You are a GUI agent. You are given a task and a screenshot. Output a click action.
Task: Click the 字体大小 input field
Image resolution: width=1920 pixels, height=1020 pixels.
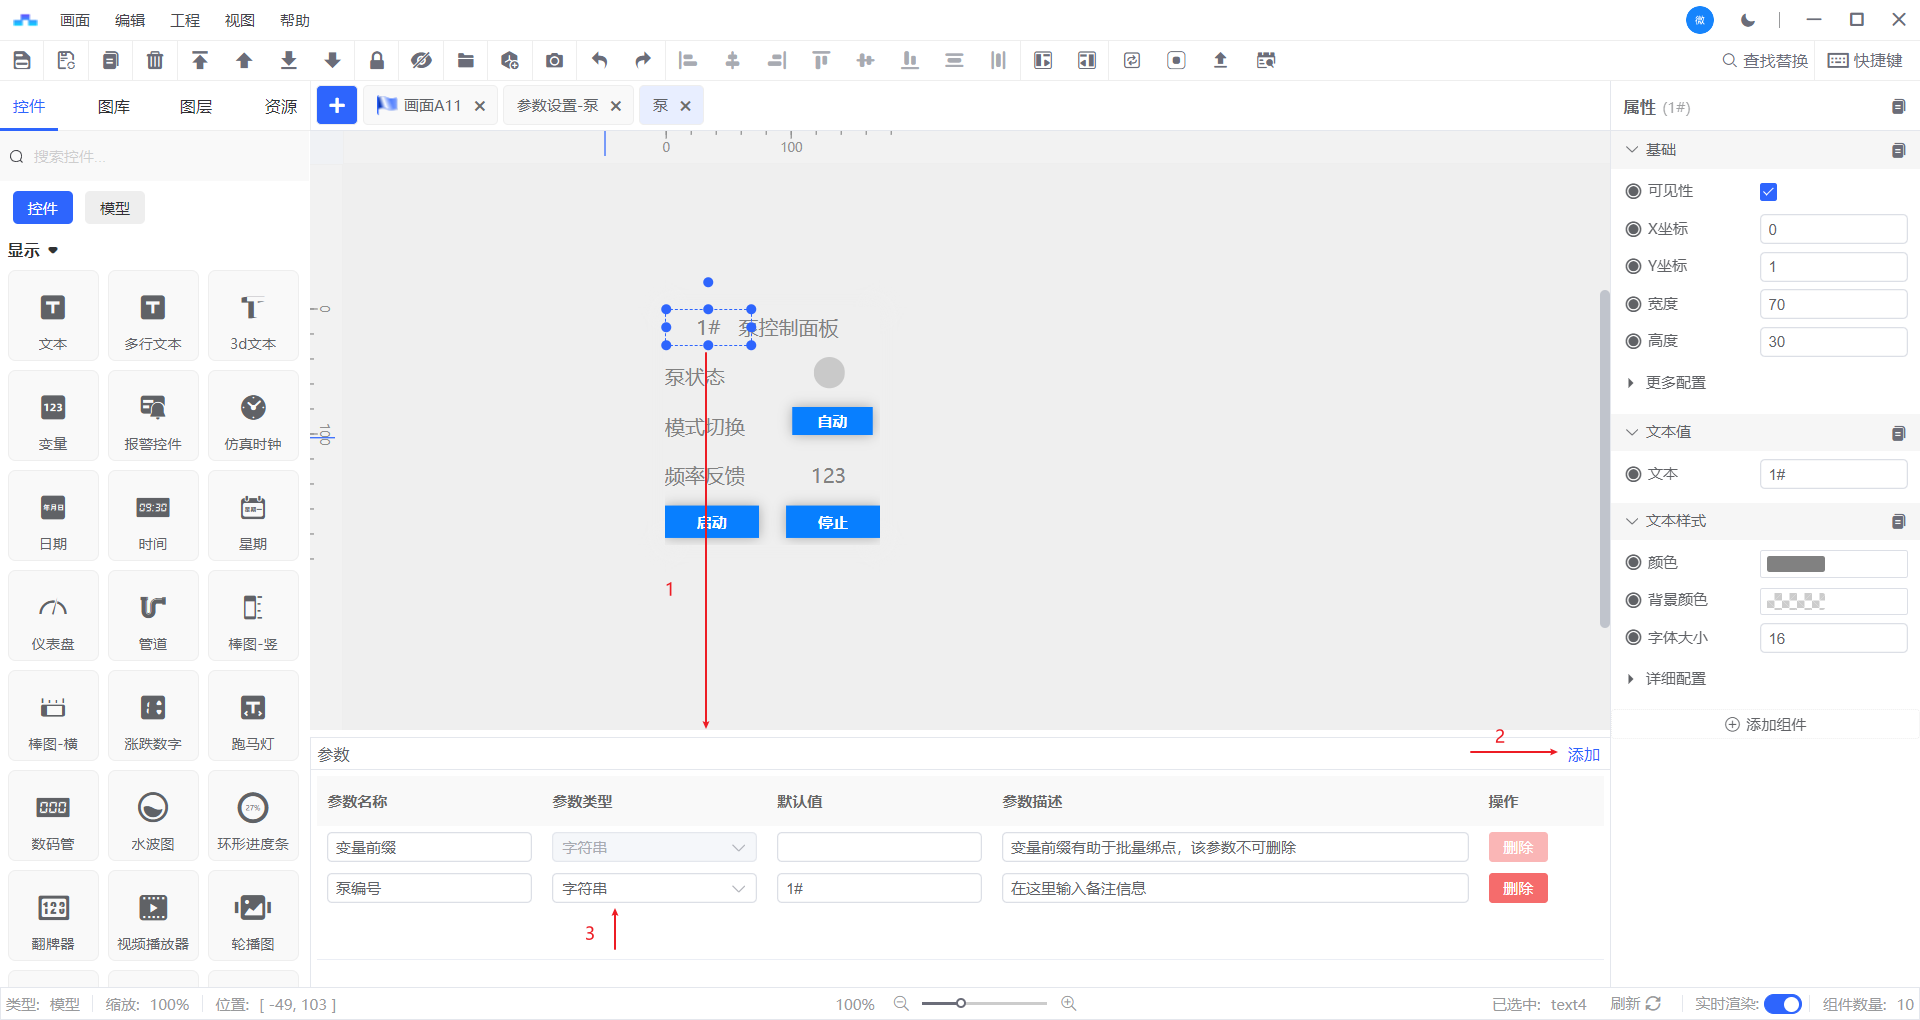[1832, 638]
